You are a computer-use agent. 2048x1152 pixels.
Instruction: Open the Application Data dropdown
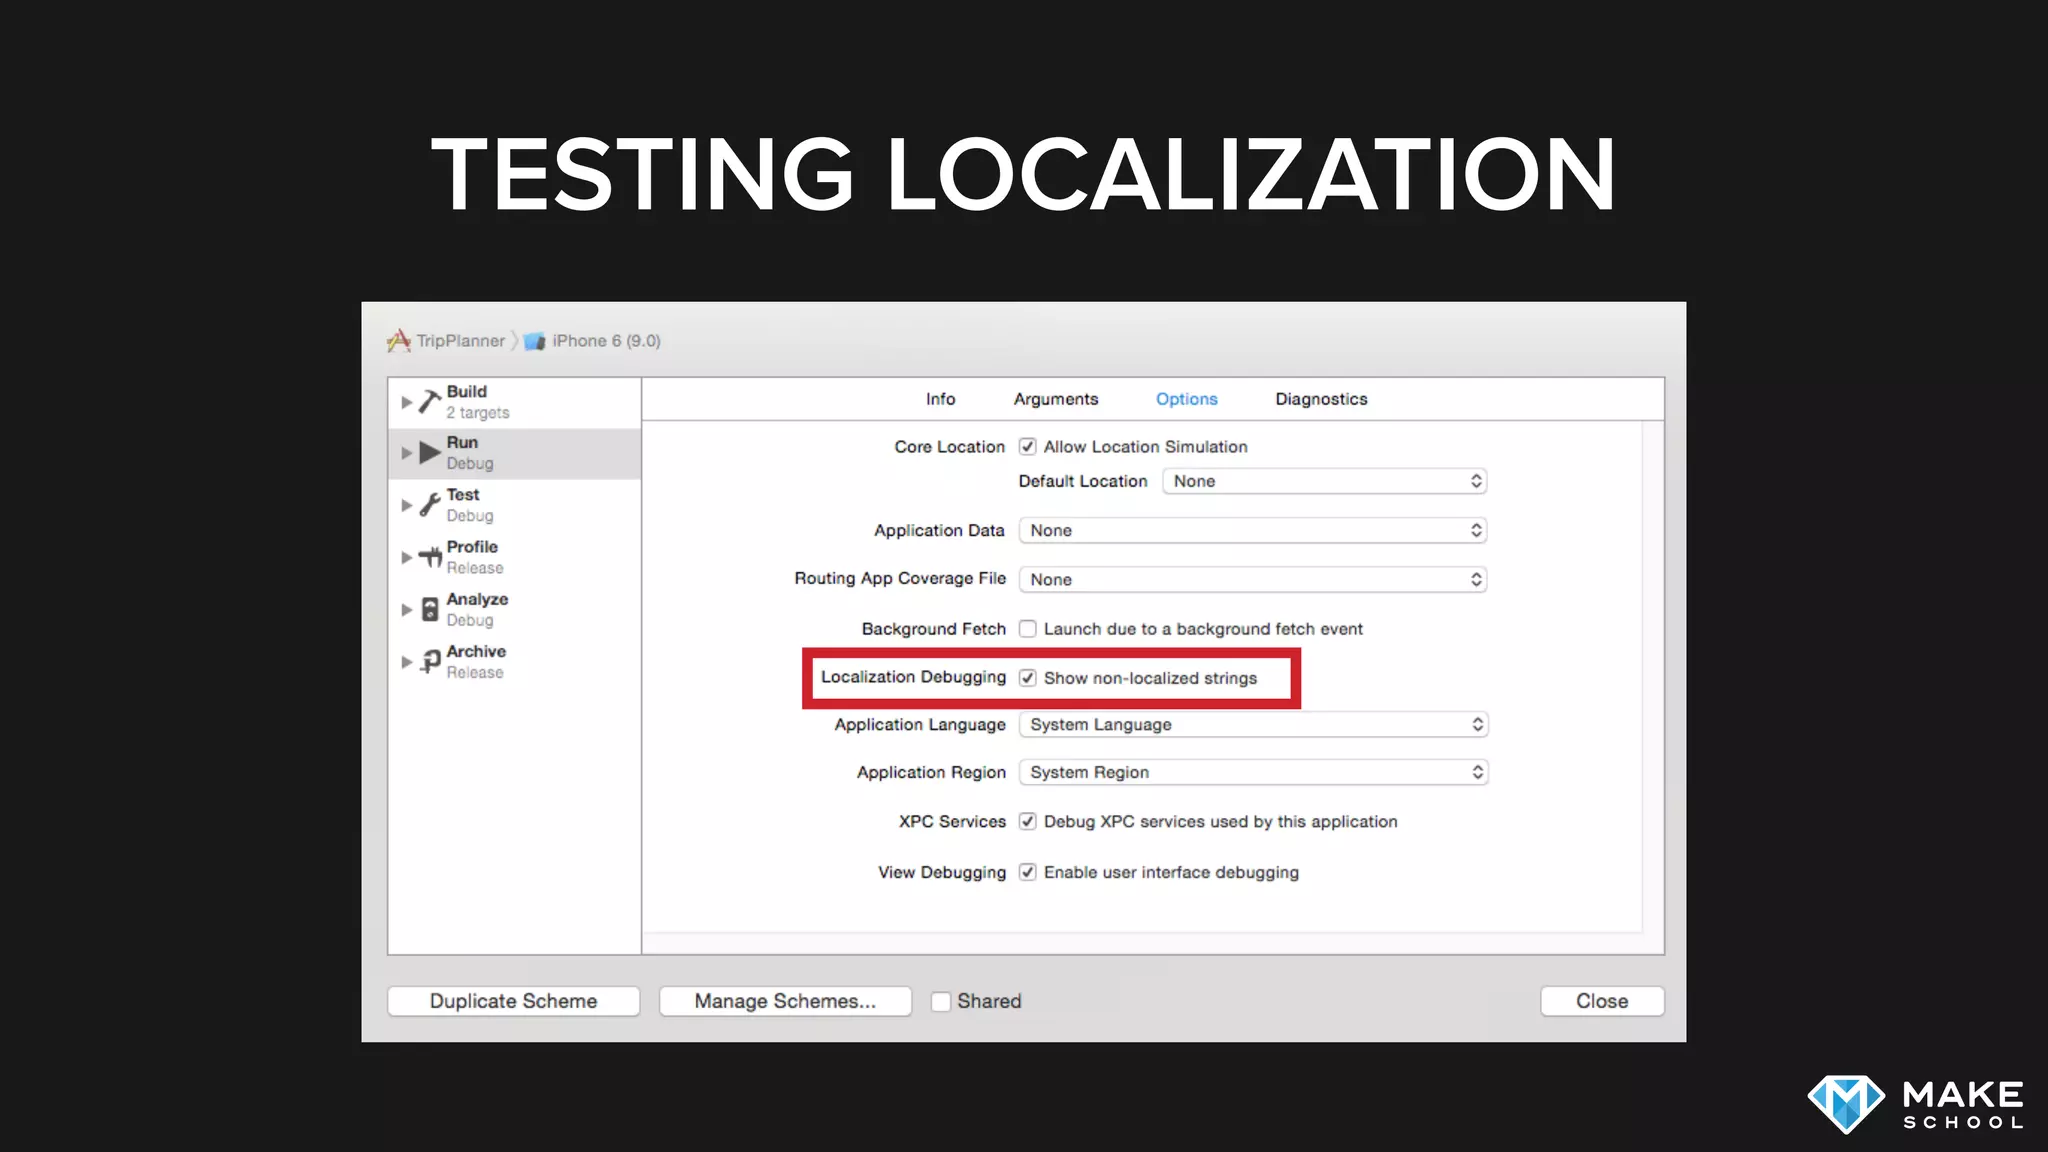pos(1253,530)
